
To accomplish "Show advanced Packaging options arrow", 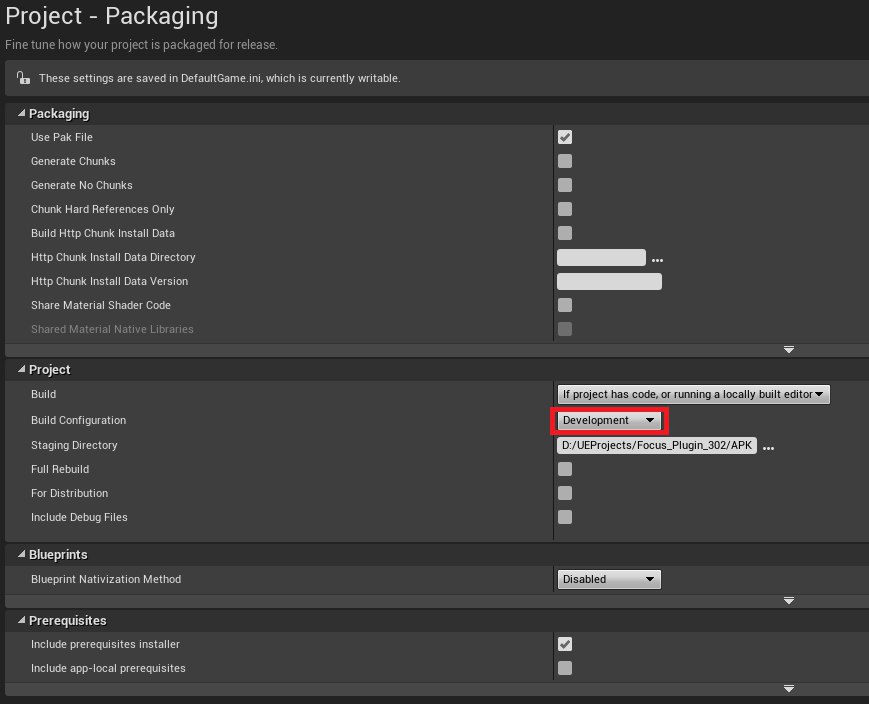I will tap(788, 349).
